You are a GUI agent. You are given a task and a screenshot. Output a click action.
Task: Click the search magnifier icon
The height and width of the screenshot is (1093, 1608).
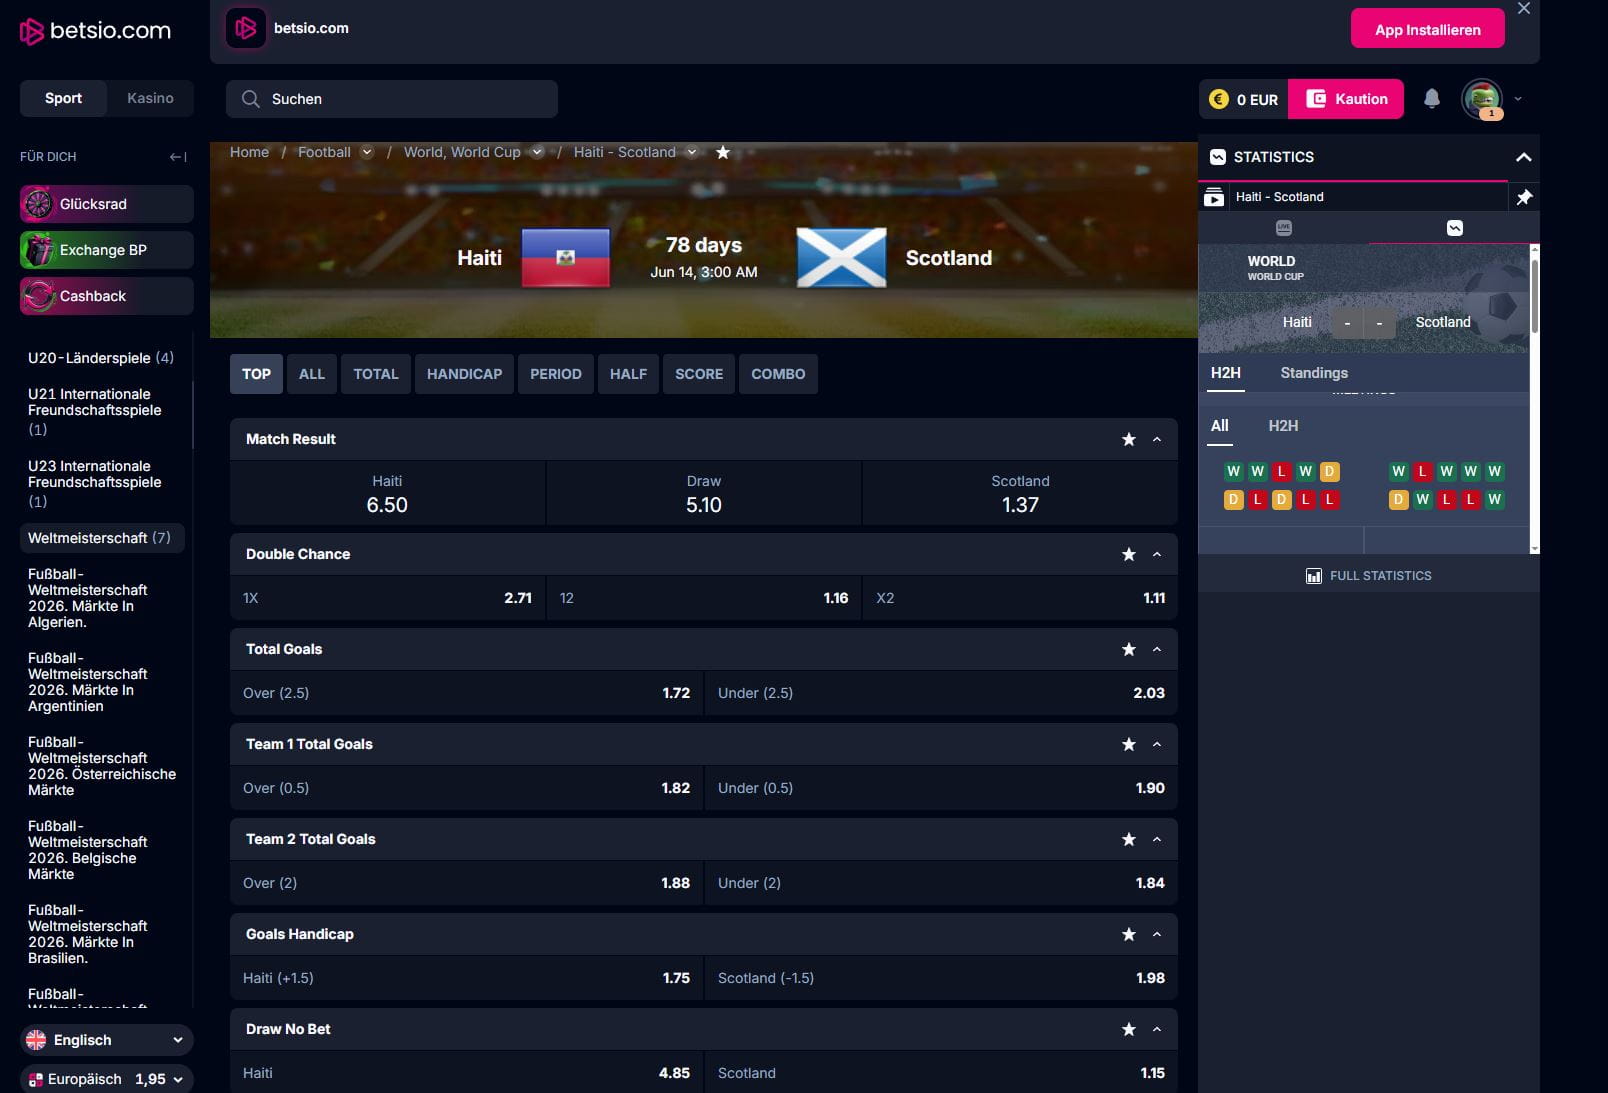249,98
